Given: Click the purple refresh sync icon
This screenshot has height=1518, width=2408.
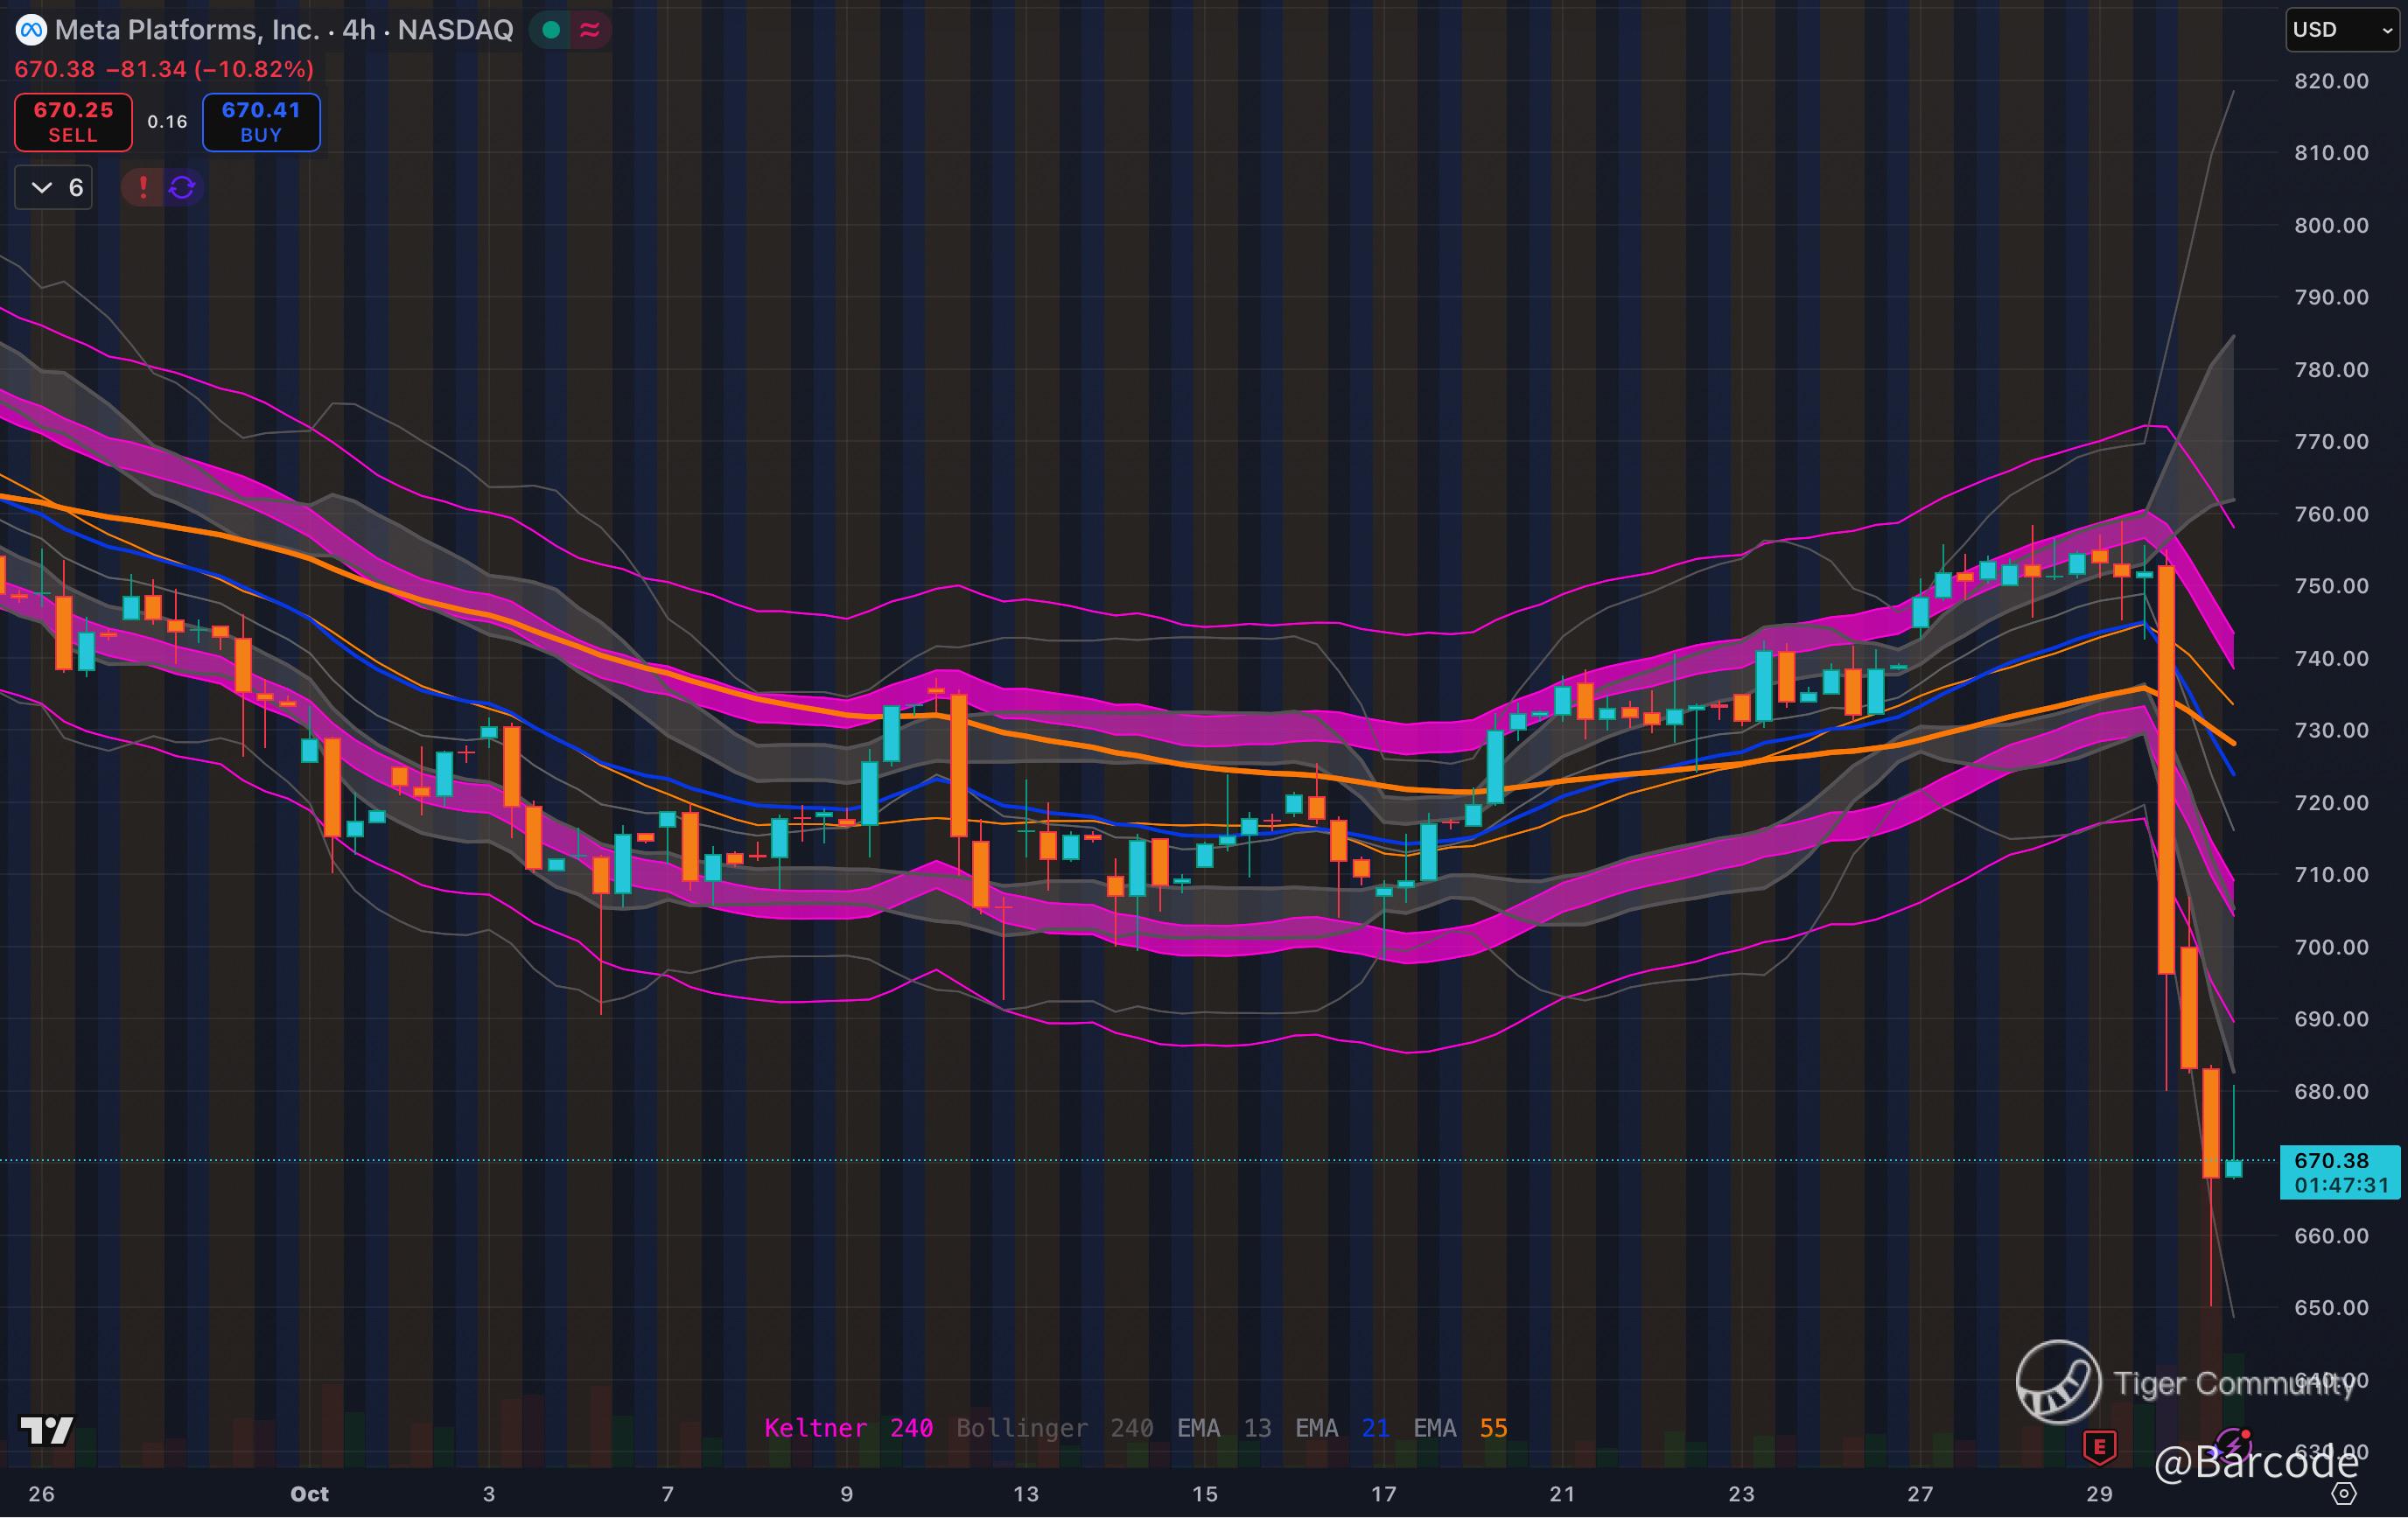Looking at the screenshot, I should (182, 187).
